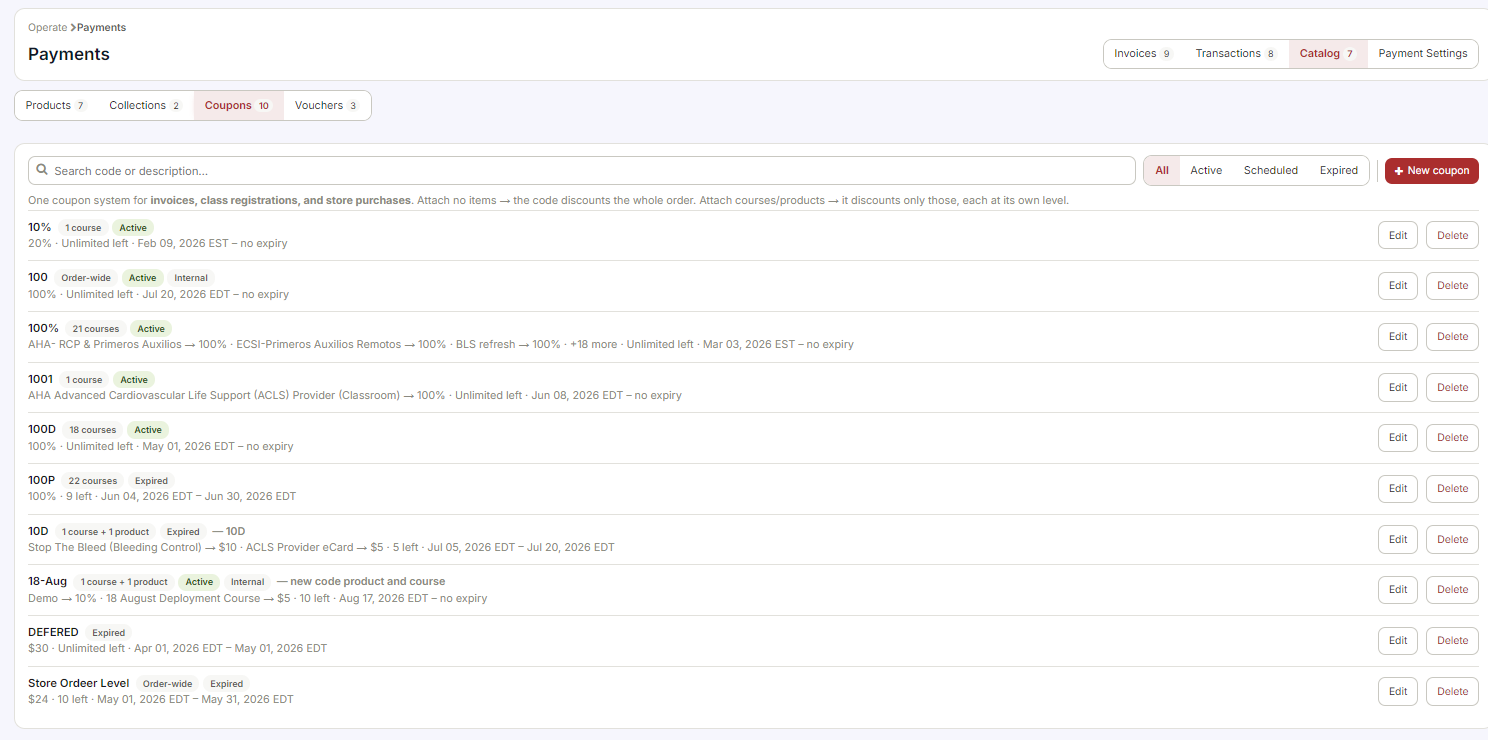Viewport: 1488px width, 740px height.
Task: Edit the 1001 coupon
Action: [1398, 388]
